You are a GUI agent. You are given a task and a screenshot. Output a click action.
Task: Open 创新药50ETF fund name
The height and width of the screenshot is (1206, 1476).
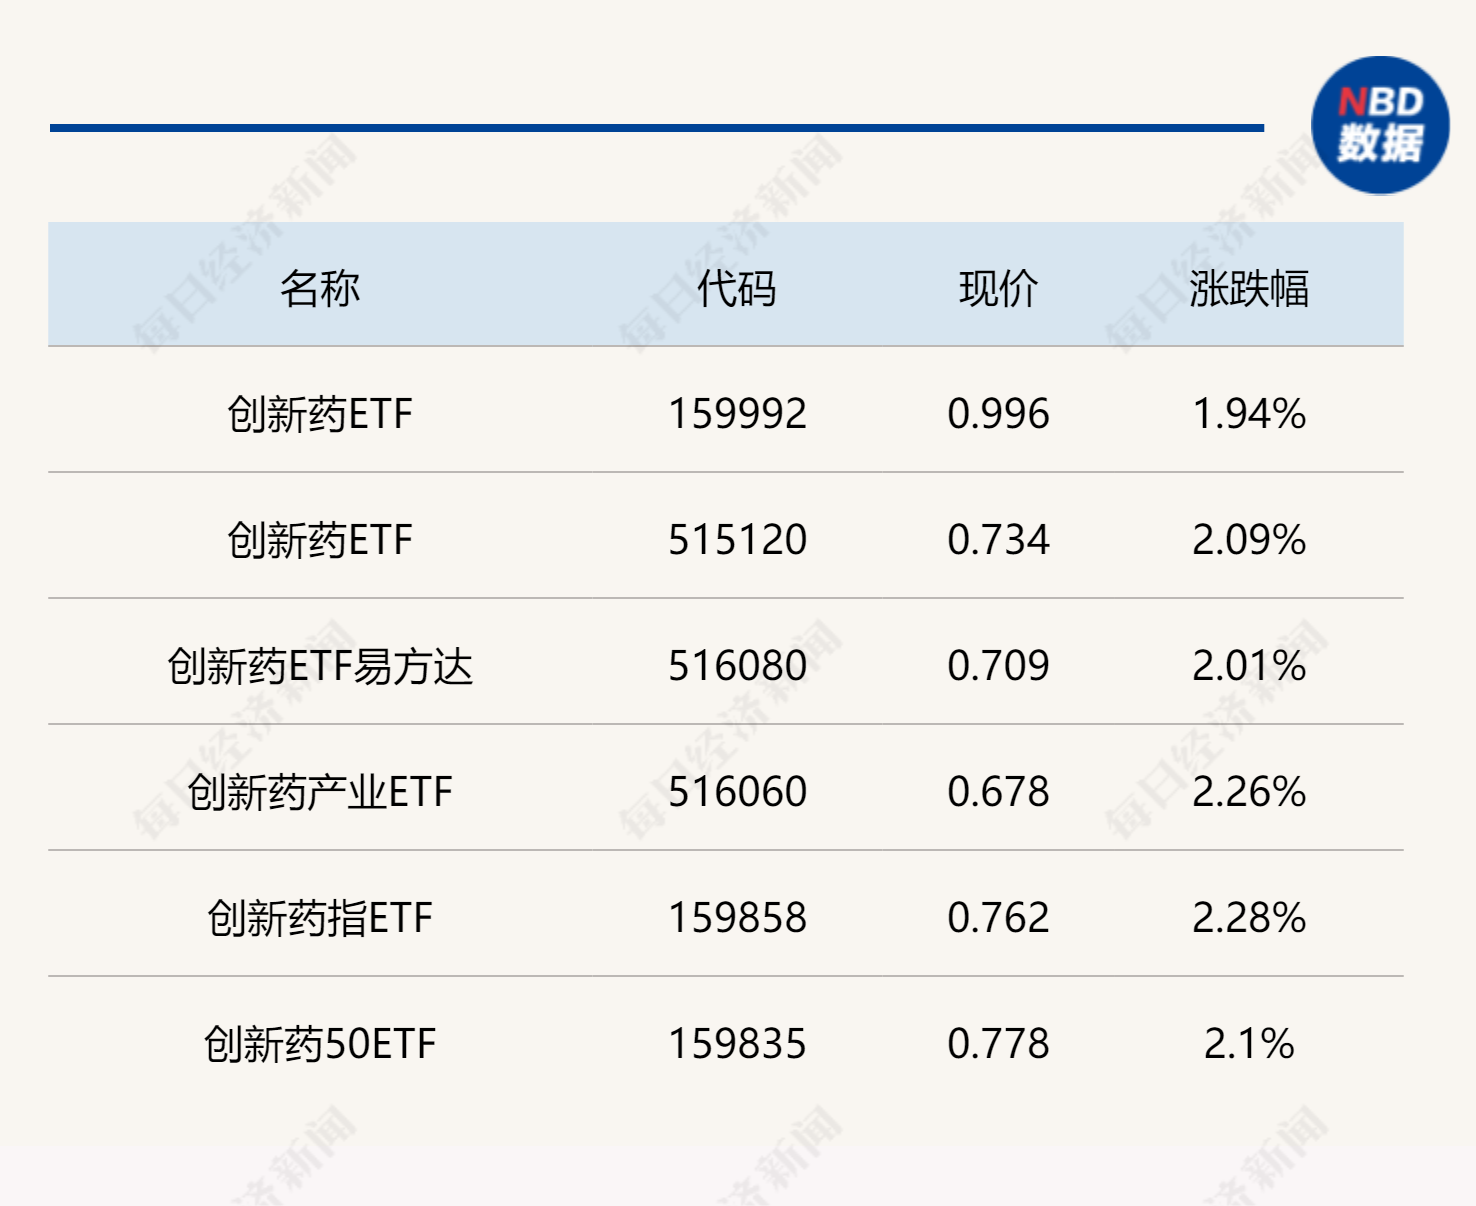pos(319,1044)
